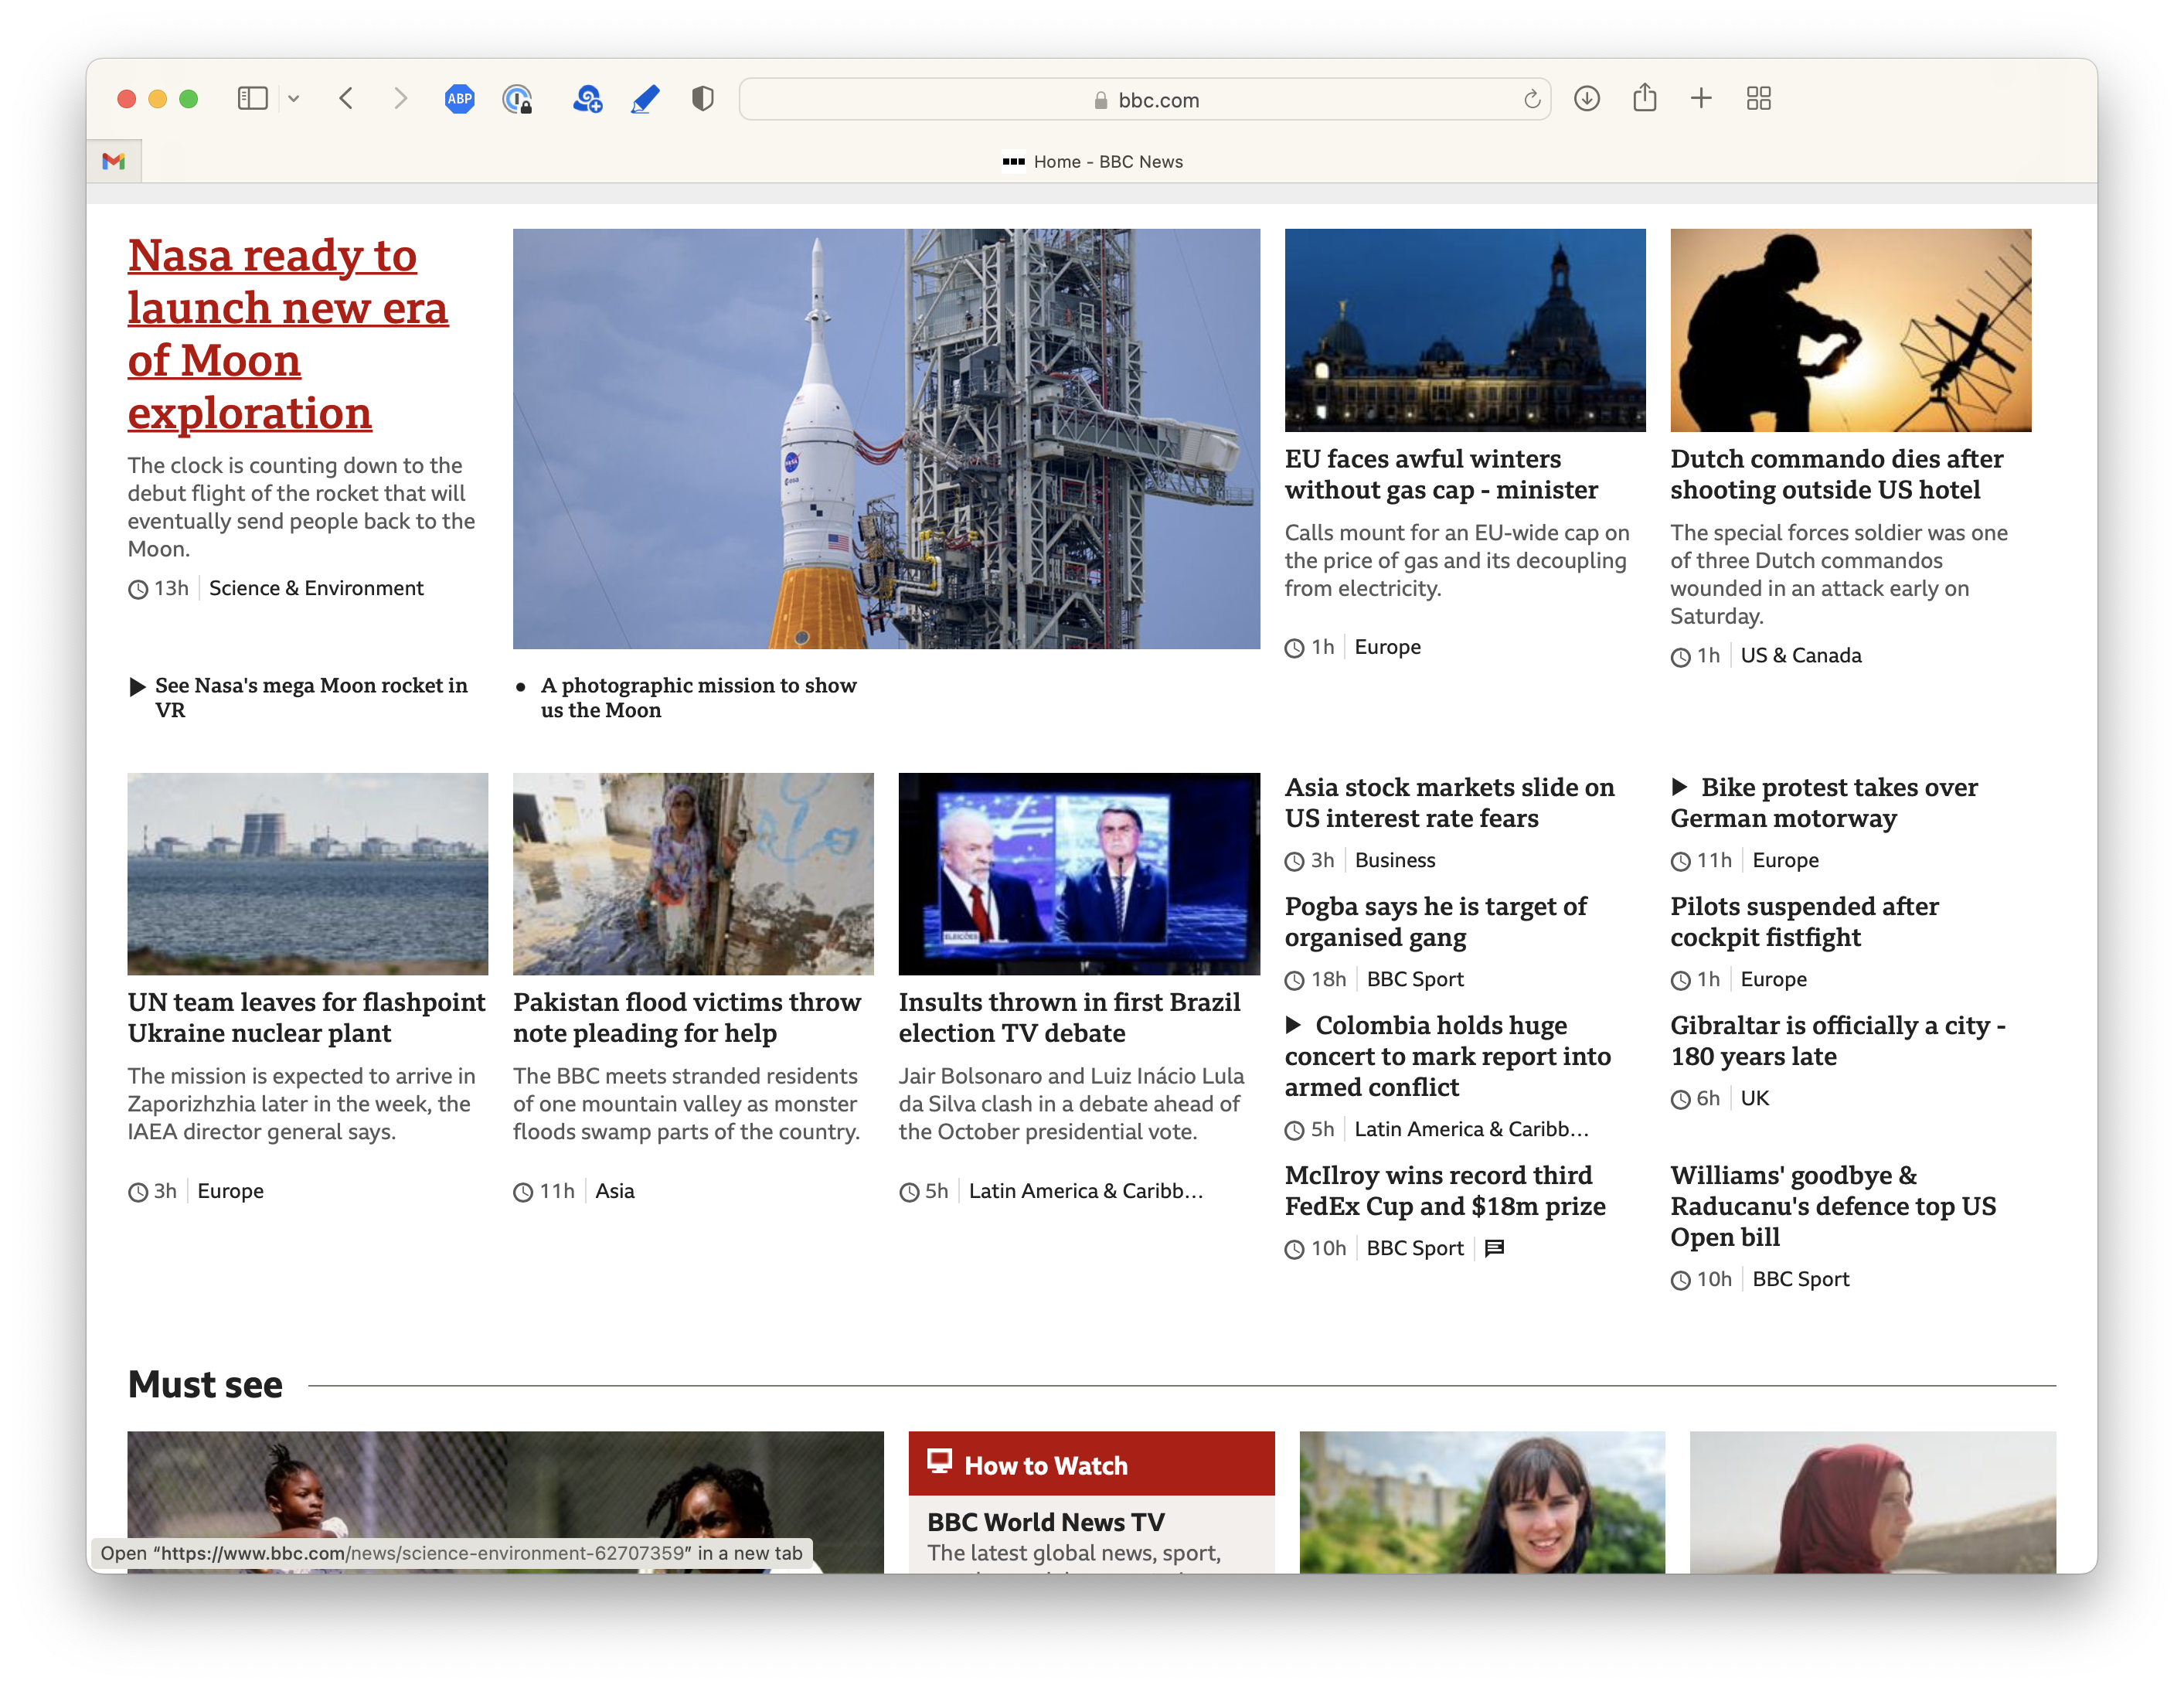Open a new tab

point(1701,99)
